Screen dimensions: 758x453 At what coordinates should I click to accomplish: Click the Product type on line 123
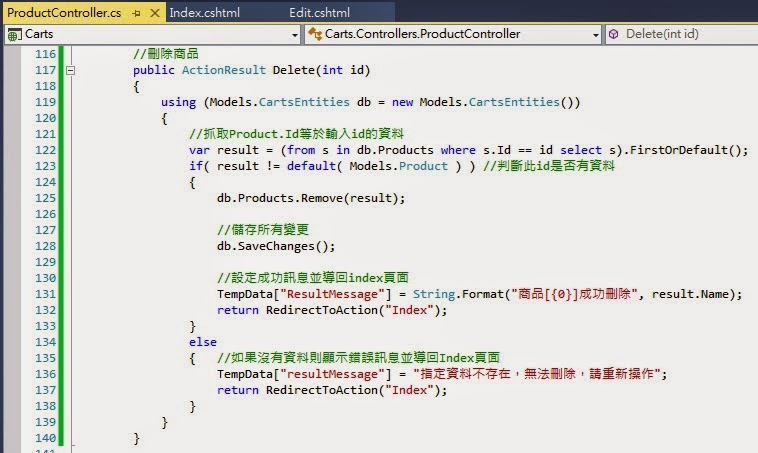423,166
